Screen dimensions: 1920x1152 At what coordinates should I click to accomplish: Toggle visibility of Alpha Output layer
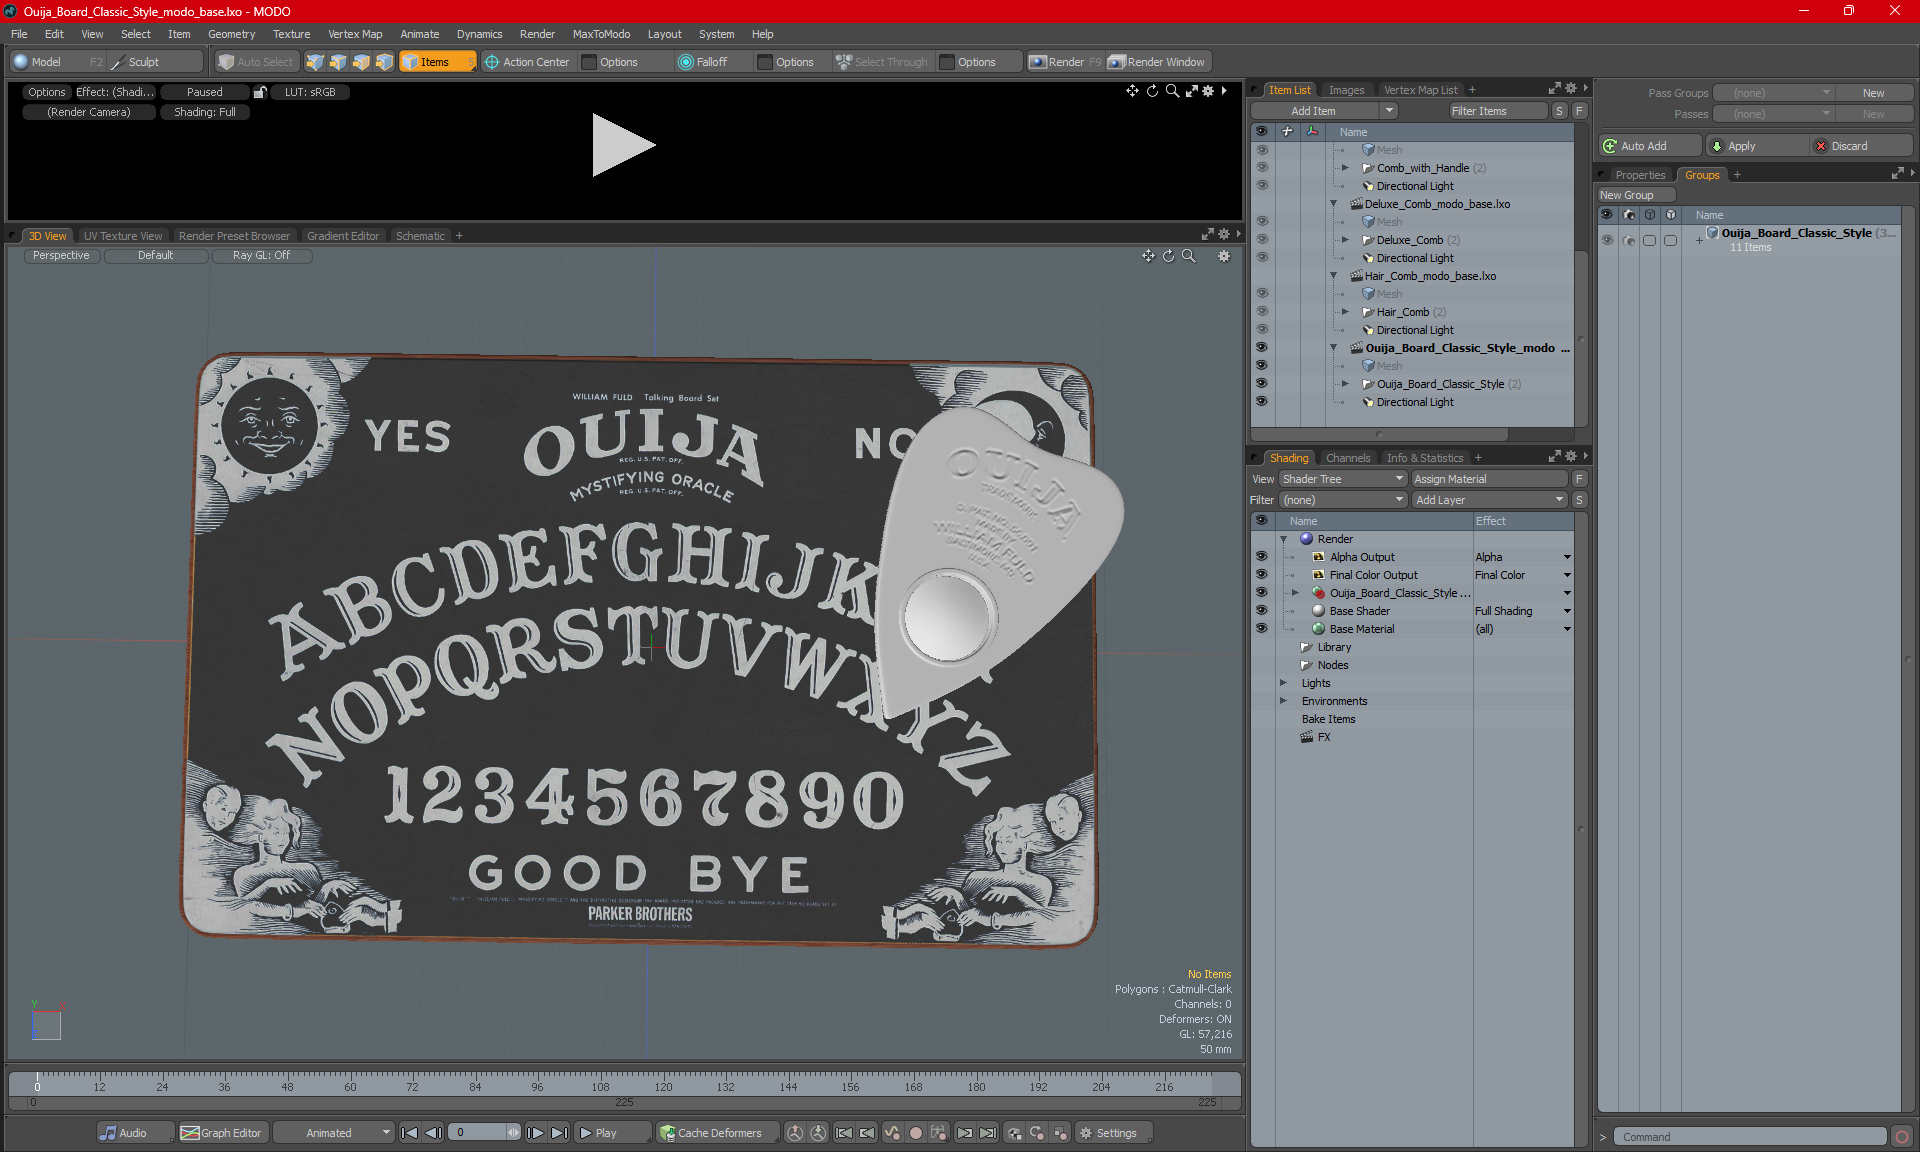[1261, 557]
